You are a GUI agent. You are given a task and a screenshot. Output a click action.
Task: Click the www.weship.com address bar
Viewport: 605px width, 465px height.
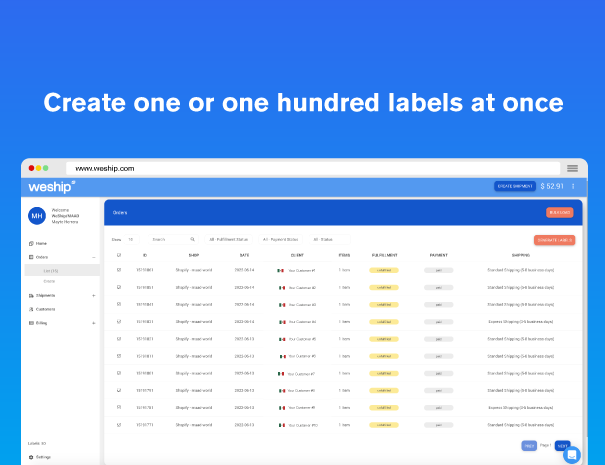[x=313, y=168]
